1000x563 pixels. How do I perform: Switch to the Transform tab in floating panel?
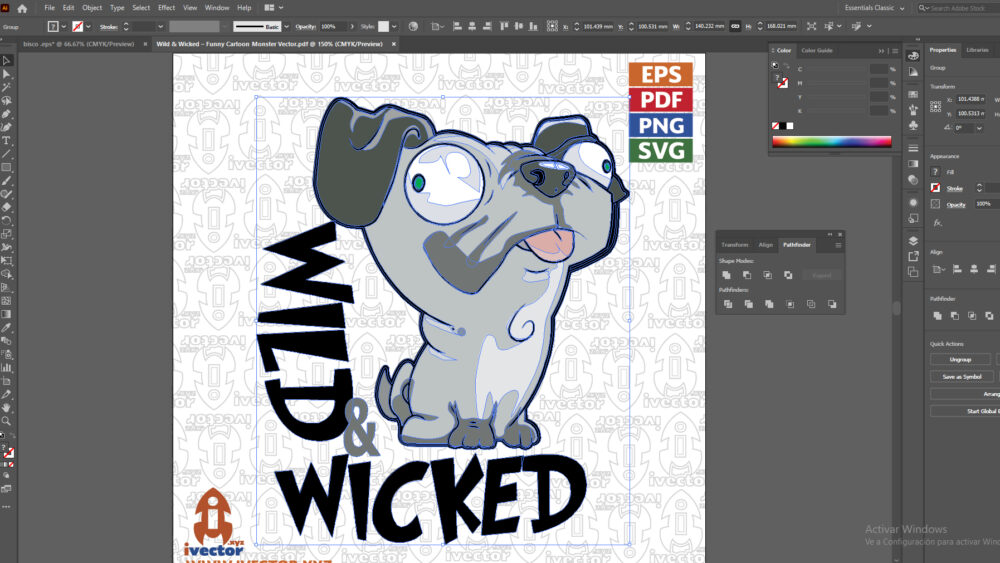[735, 245]
